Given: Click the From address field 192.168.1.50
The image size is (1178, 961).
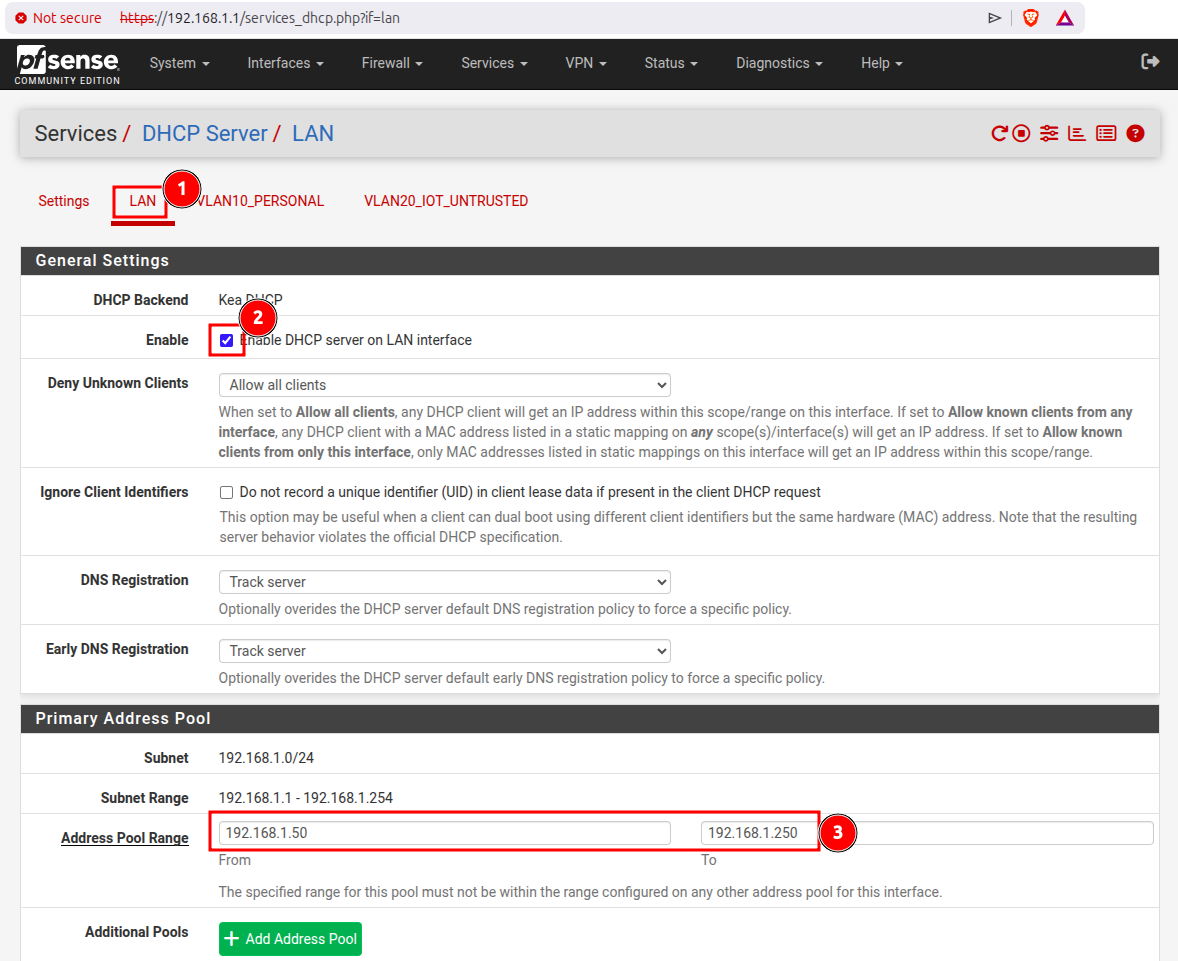Looking at the screenshot, I should (445, 833).
